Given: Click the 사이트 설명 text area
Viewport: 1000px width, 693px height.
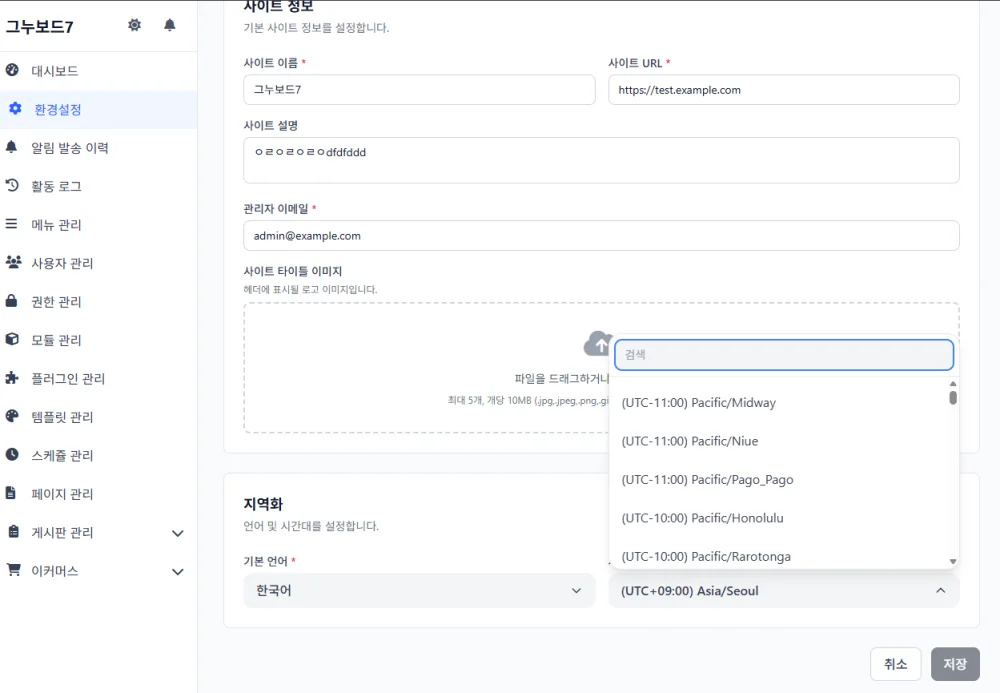Looking at the screenshot, I should click(601, 160).
